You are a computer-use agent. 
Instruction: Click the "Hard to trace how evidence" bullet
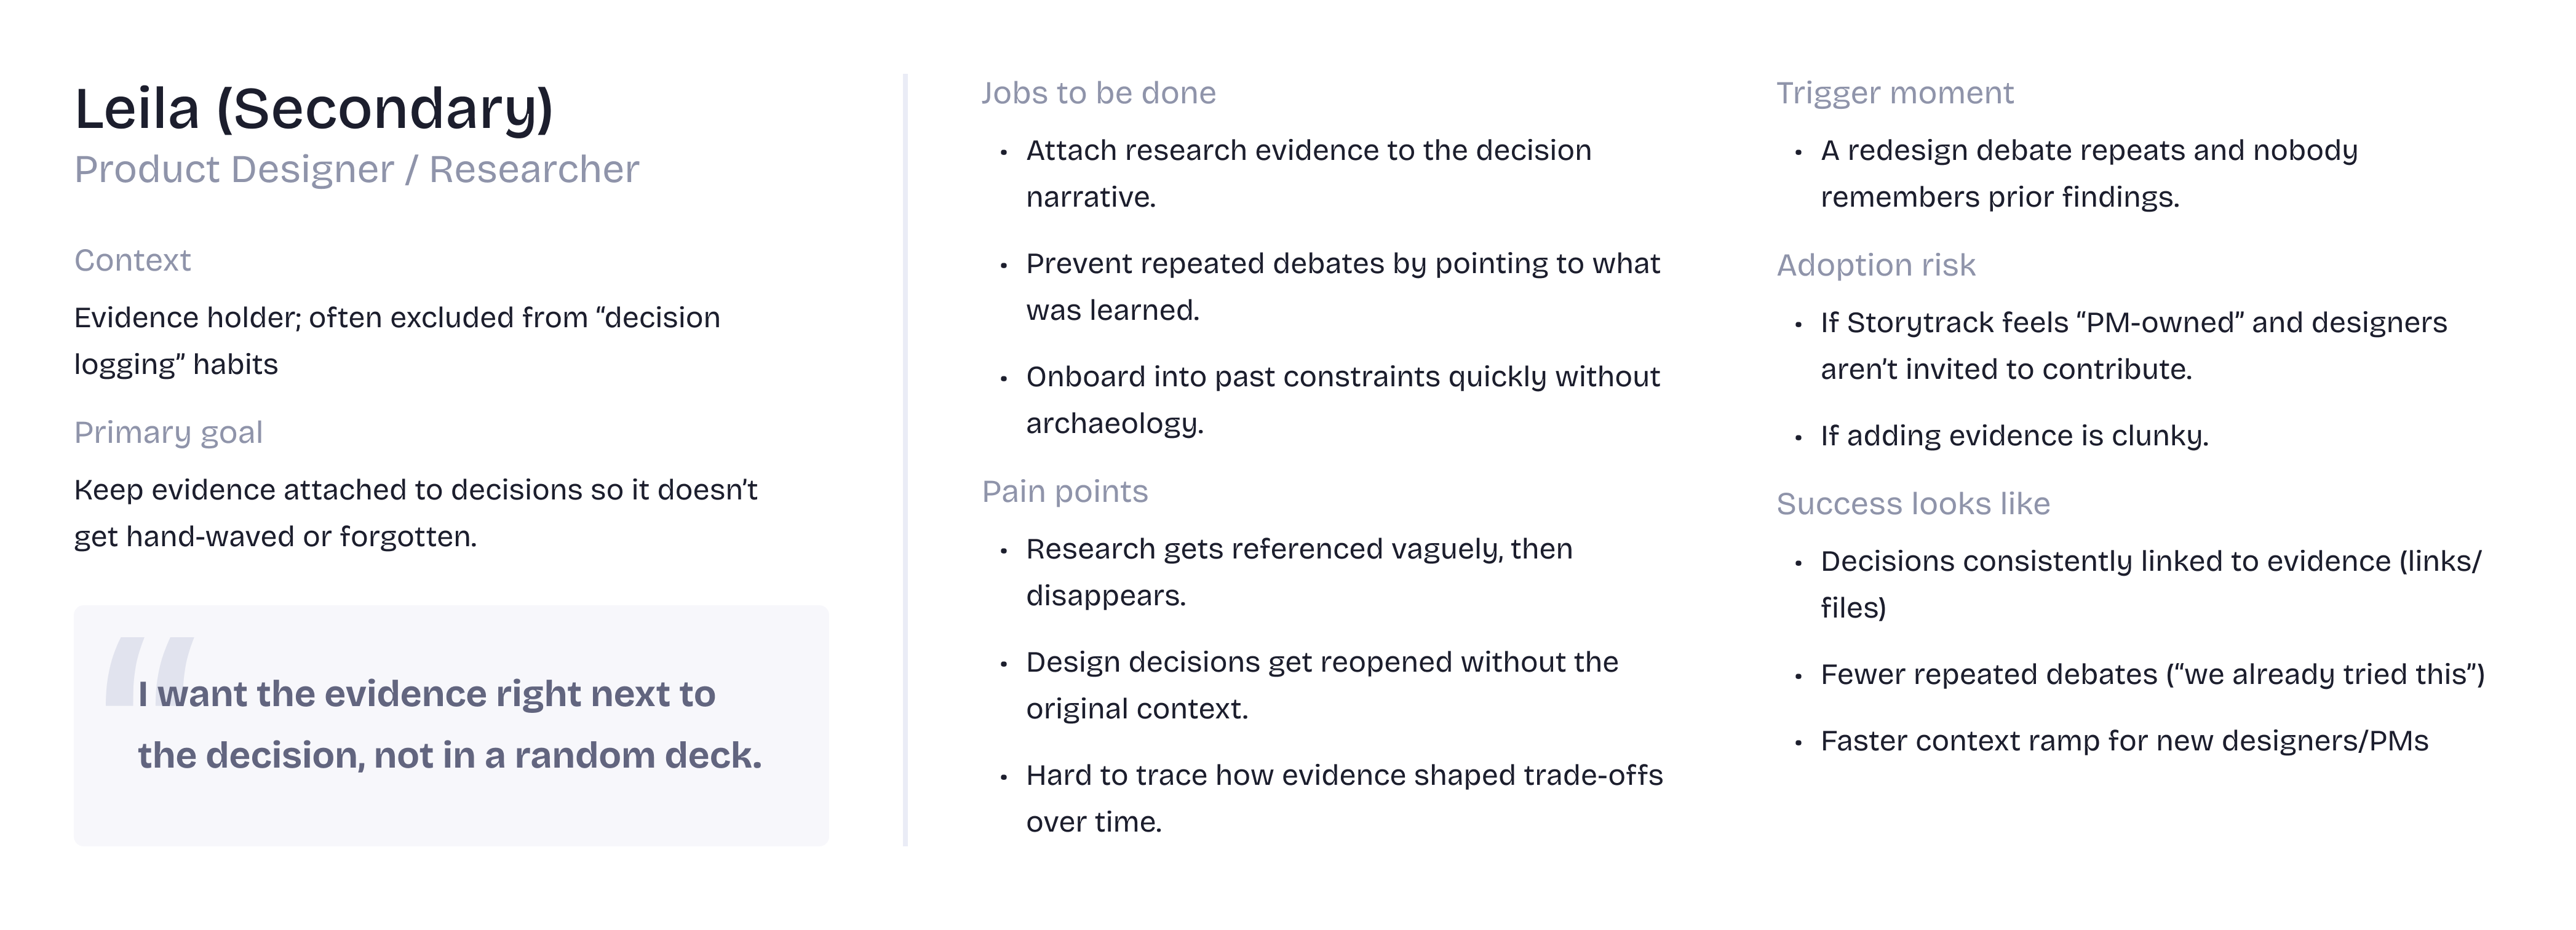tap(1343, 797)
